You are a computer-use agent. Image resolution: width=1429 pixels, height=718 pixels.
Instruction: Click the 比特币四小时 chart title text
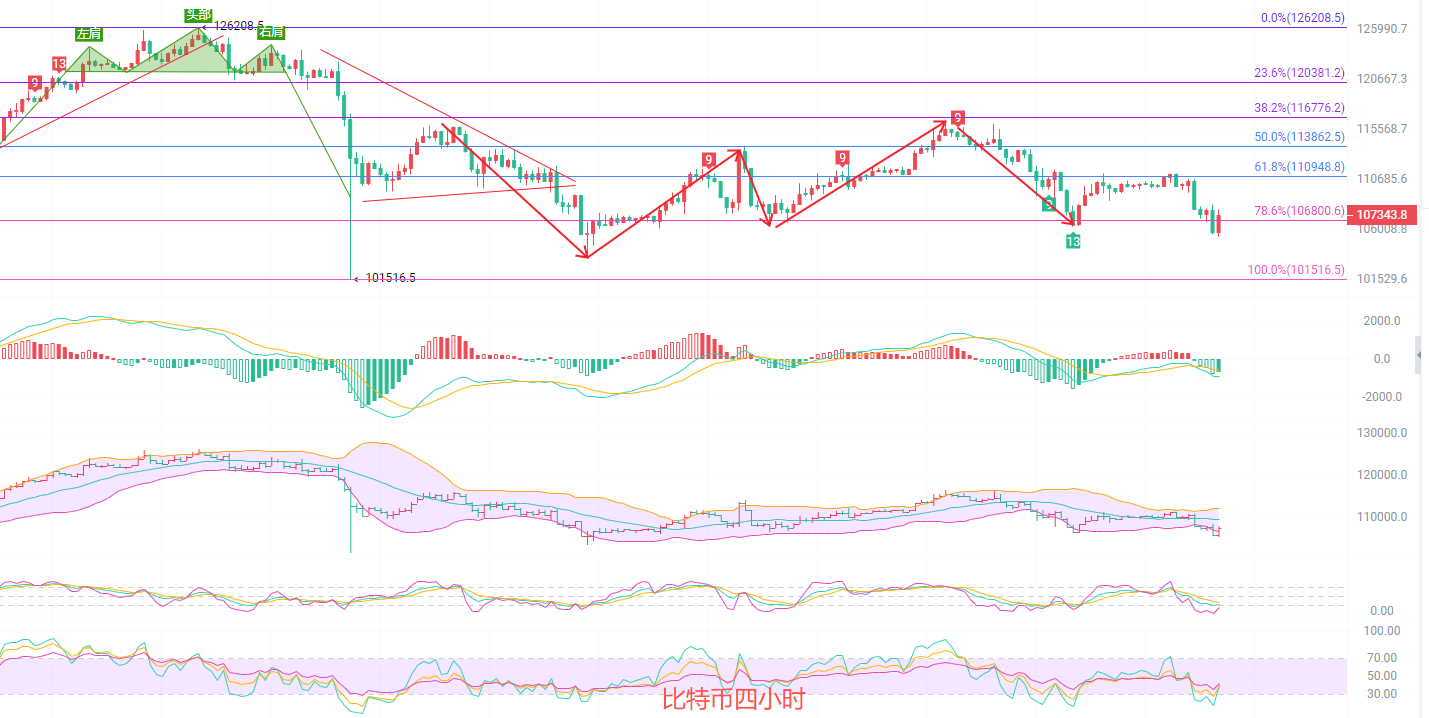[x=733, y=699]
